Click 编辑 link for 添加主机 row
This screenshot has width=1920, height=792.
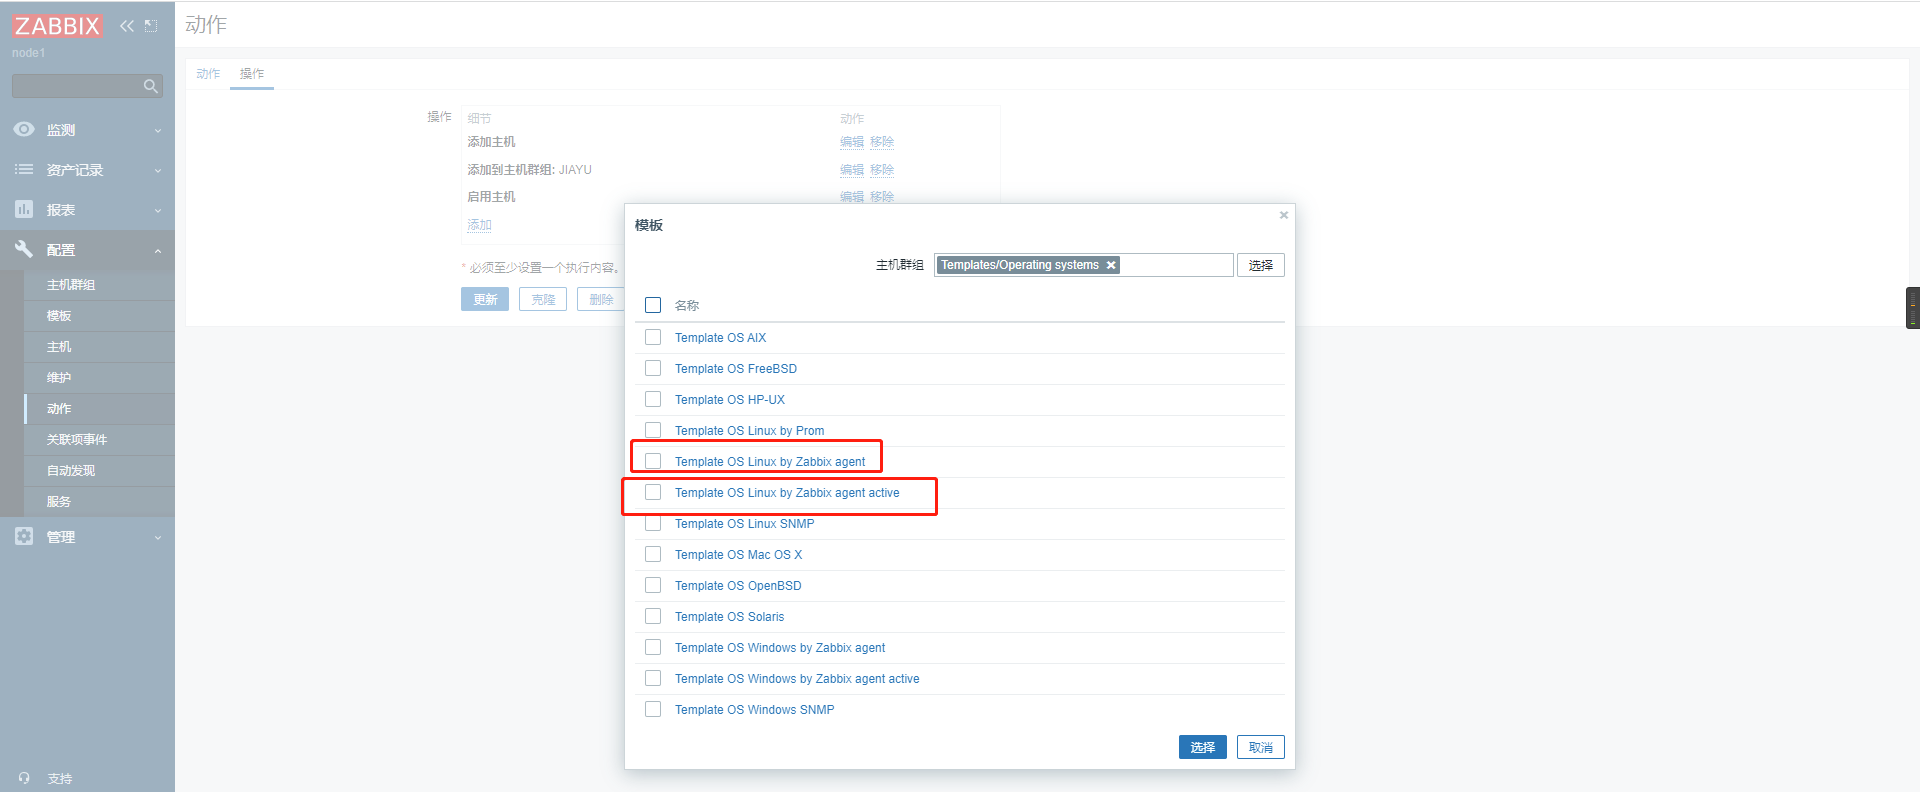pos(852,142)
